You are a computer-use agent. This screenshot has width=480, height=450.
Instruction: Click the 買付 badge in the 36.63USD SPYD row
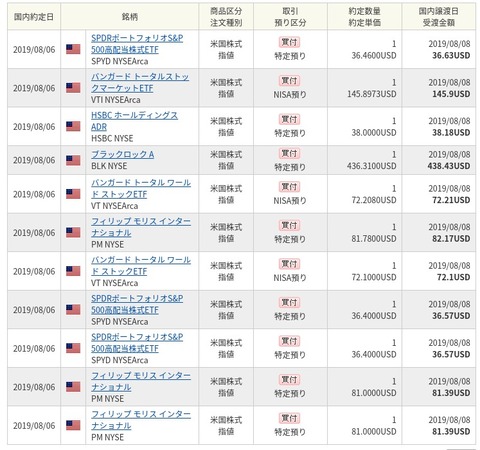tap(289, 42)
